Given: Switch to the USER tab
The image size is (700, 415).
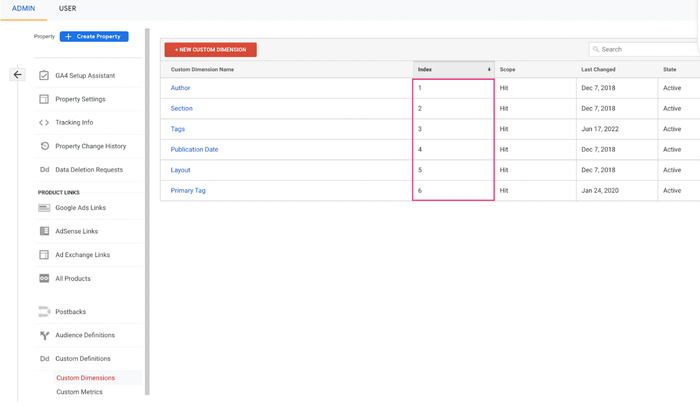Looking at the screenshot, I should click(67, 9).
